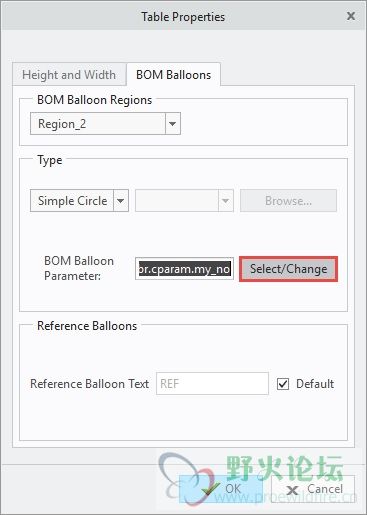Image resolution: width=367 pixels, height=515 pixels.
Task: Close the Table Properties dialog
Action: click(351, 16)
